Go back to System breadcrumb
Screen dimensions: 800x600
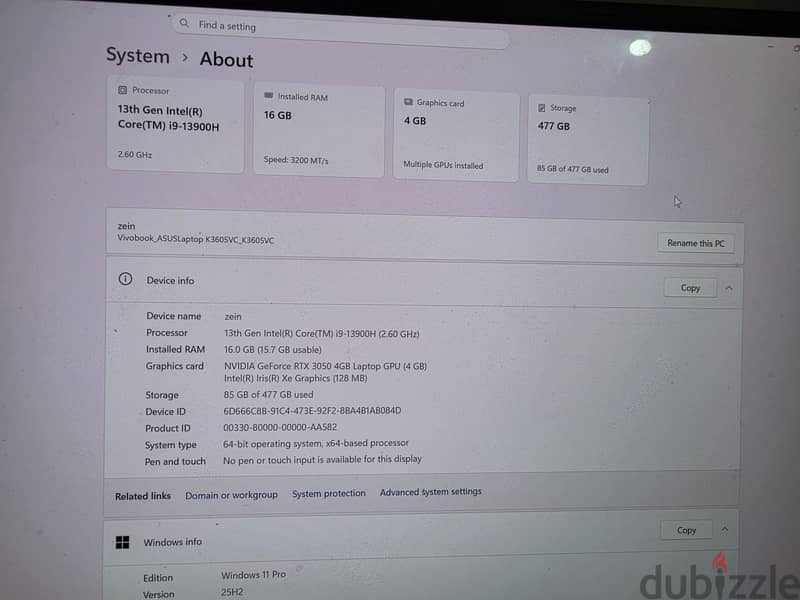coord(138,55)
